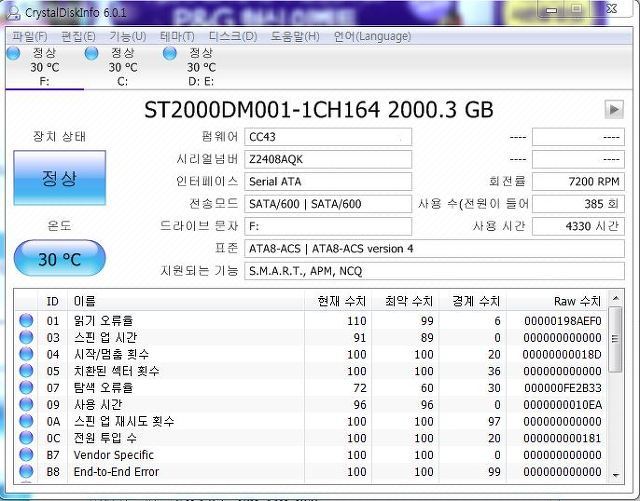Click raw value 00000000018D
640x501 pixels.
coord(562,354)
